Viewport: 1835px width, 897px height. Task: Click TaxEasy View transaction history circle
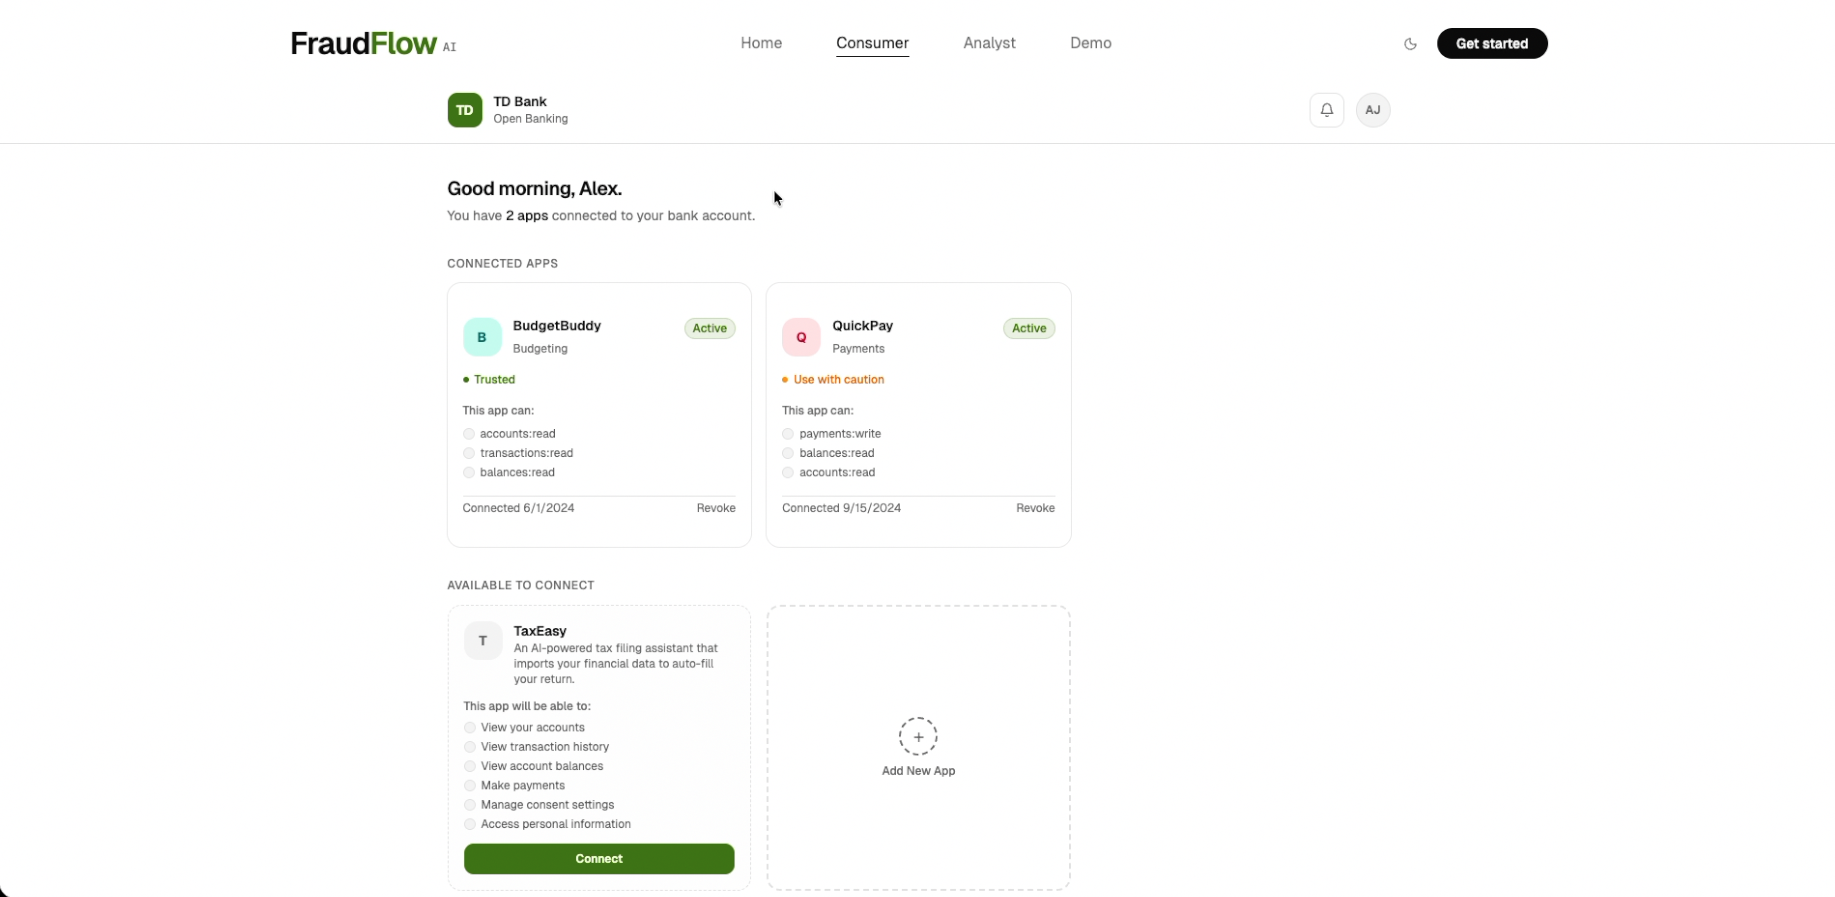(x=470, y=747)
